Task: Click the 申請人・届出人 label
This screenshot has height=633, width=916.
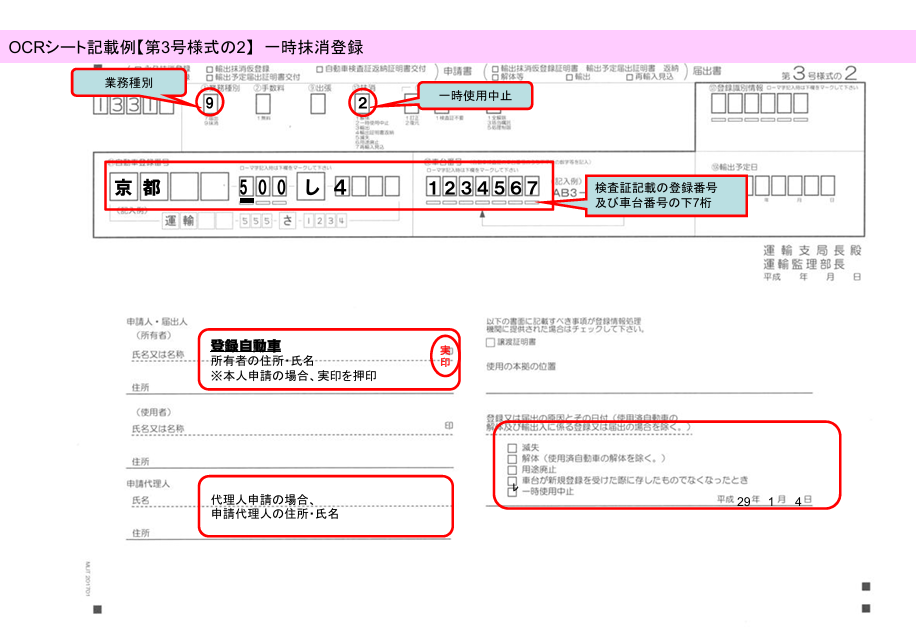Action: tap(157, 322)
